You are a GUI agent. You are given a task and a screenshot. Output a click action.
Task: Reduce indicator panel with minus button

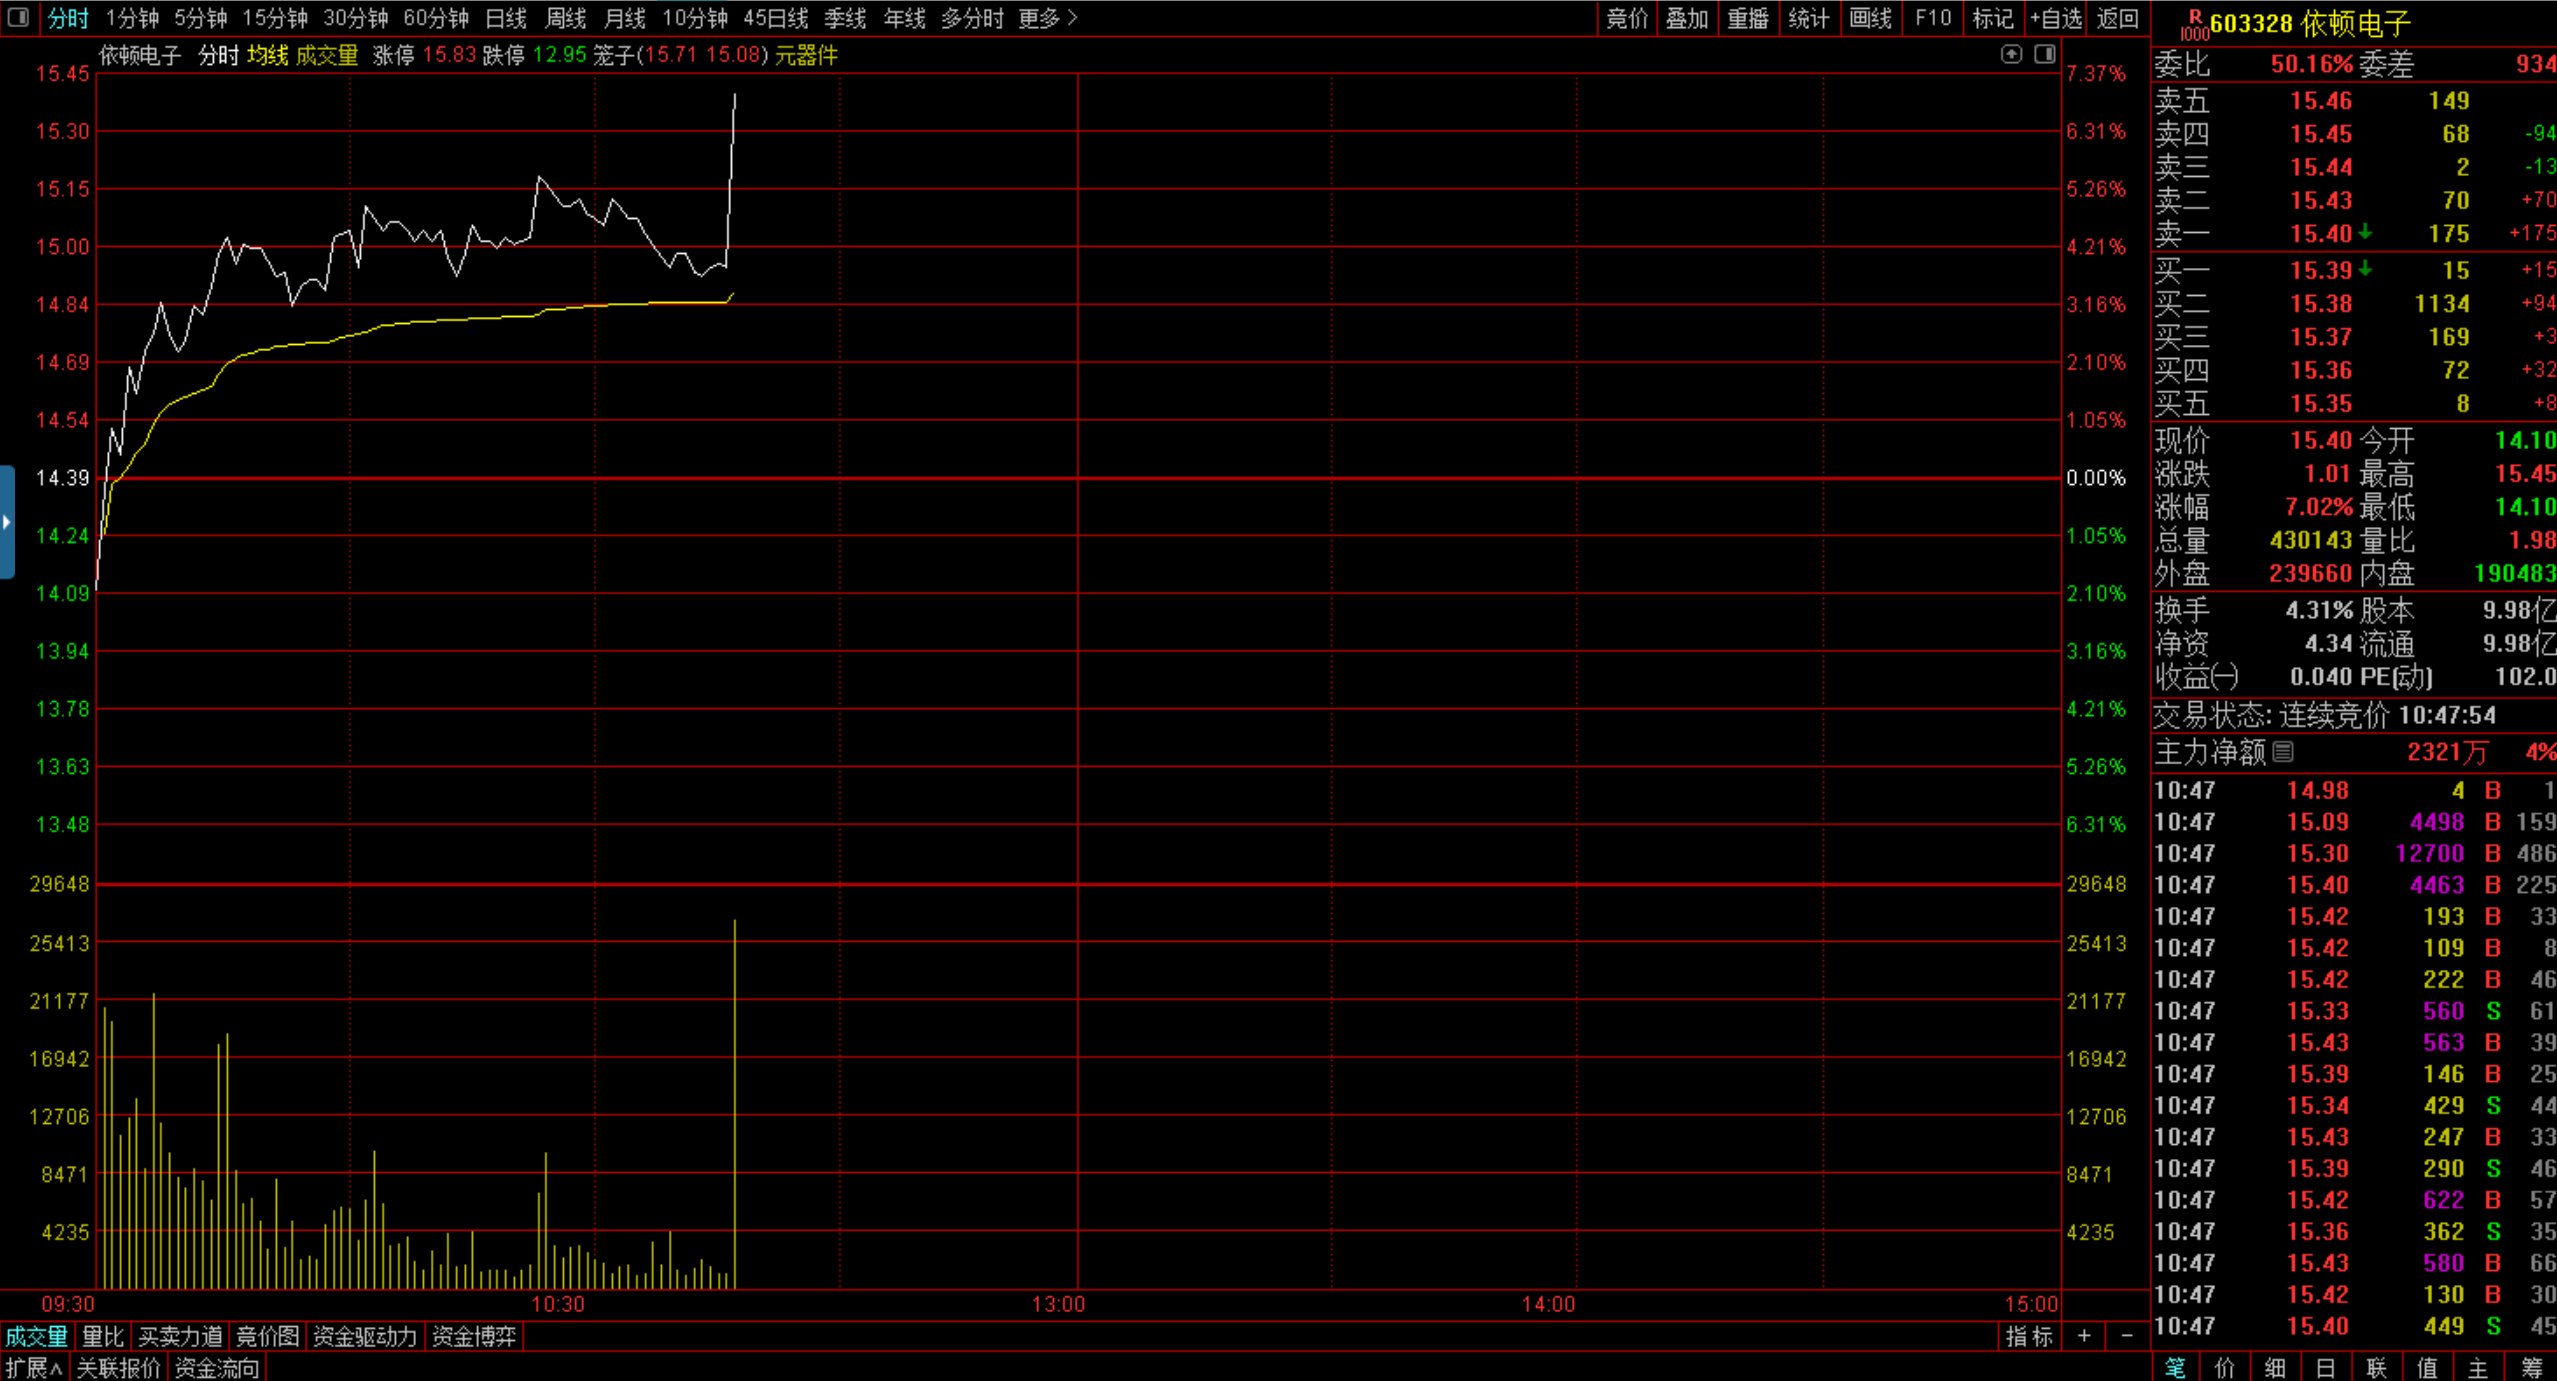[x=2127, y=1336]
